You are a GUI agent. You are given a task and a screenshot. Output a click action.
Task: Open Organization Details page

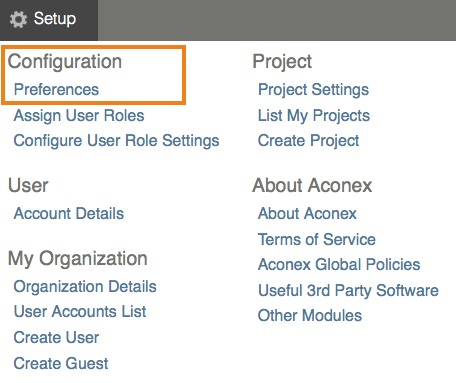(85, 286)
